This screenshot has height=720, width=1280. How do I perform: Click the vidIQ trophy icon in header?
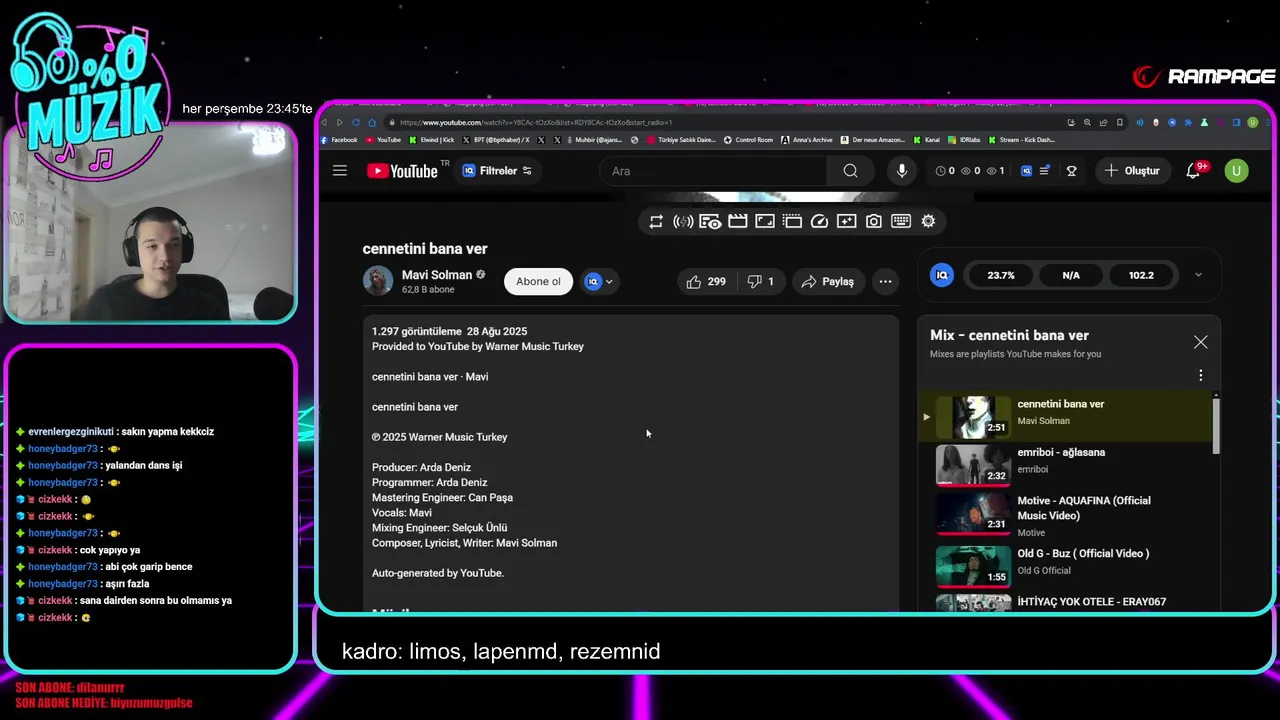pyautogui.click(x=1071, y=171)
